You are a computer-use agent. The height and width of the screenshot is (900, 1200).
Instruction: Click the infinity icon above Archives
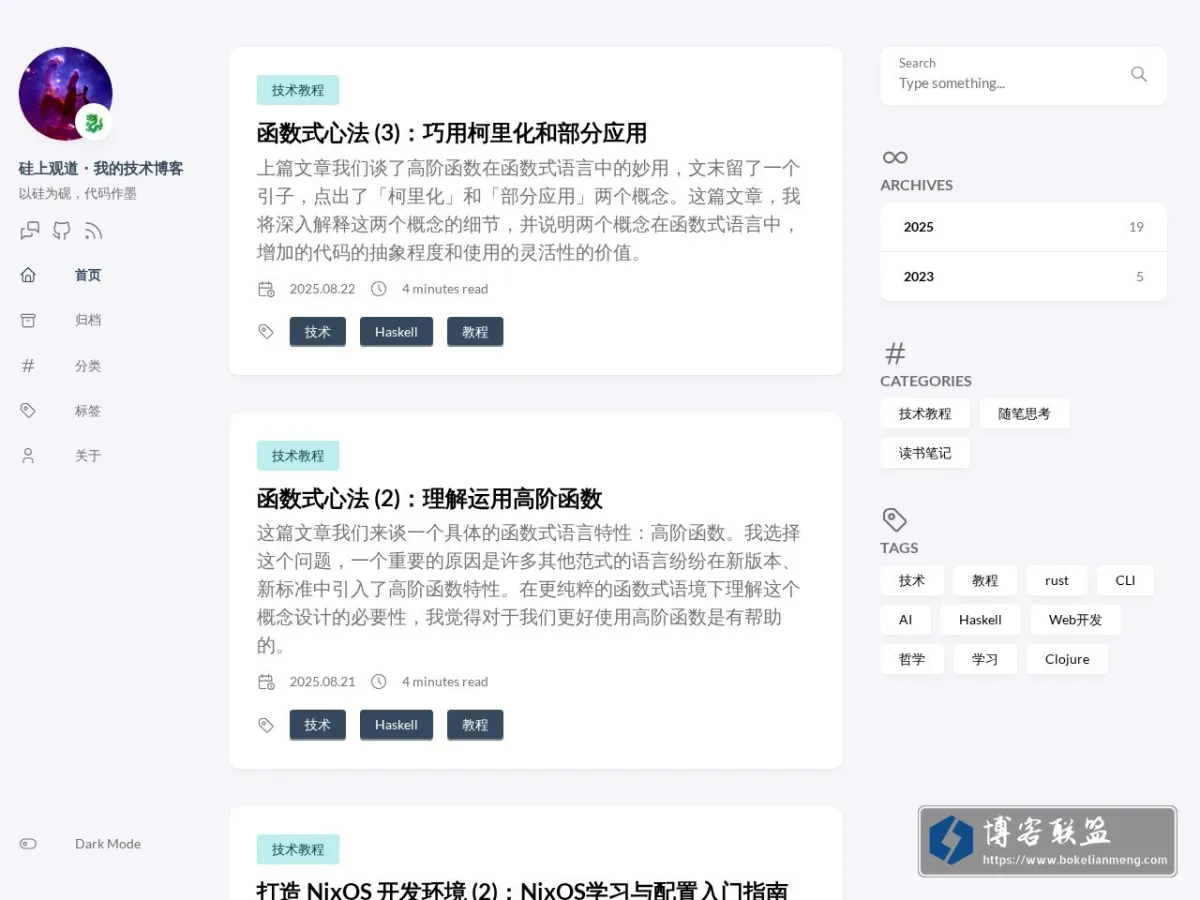point(895,157)
